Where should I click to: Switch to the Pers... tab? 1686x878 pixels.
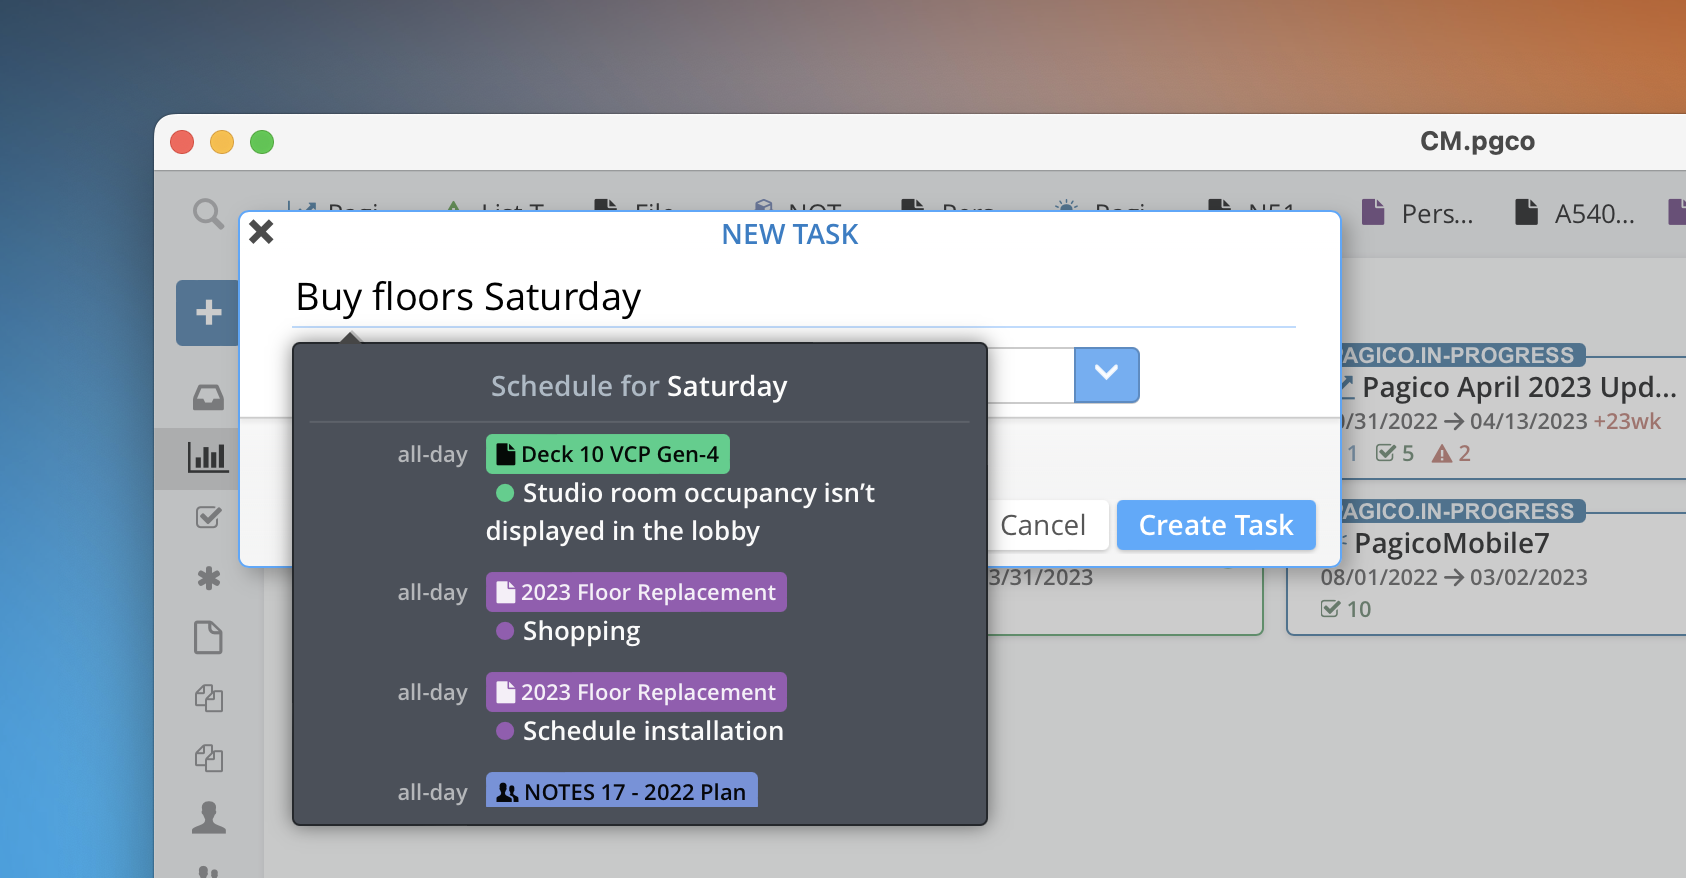pyautogui.click(x=1417, y=213)
